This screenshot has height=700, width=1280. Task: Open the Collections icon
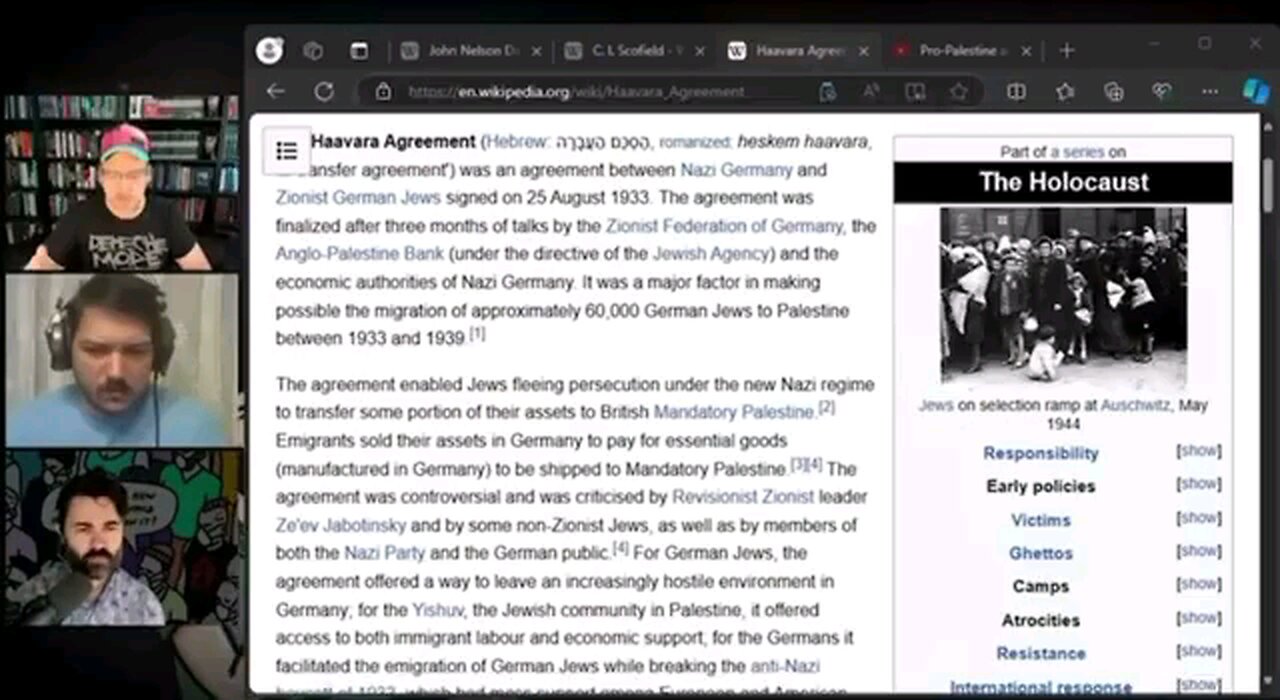[x=1113, y=92]
